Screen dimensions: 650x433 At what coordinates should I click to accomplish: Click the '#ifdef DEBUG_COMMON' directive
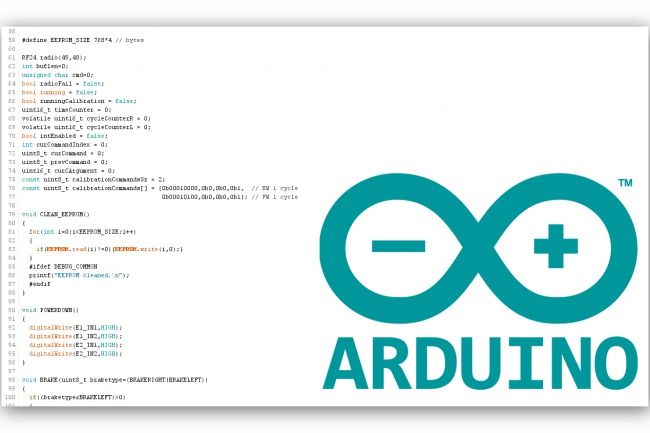63,266
